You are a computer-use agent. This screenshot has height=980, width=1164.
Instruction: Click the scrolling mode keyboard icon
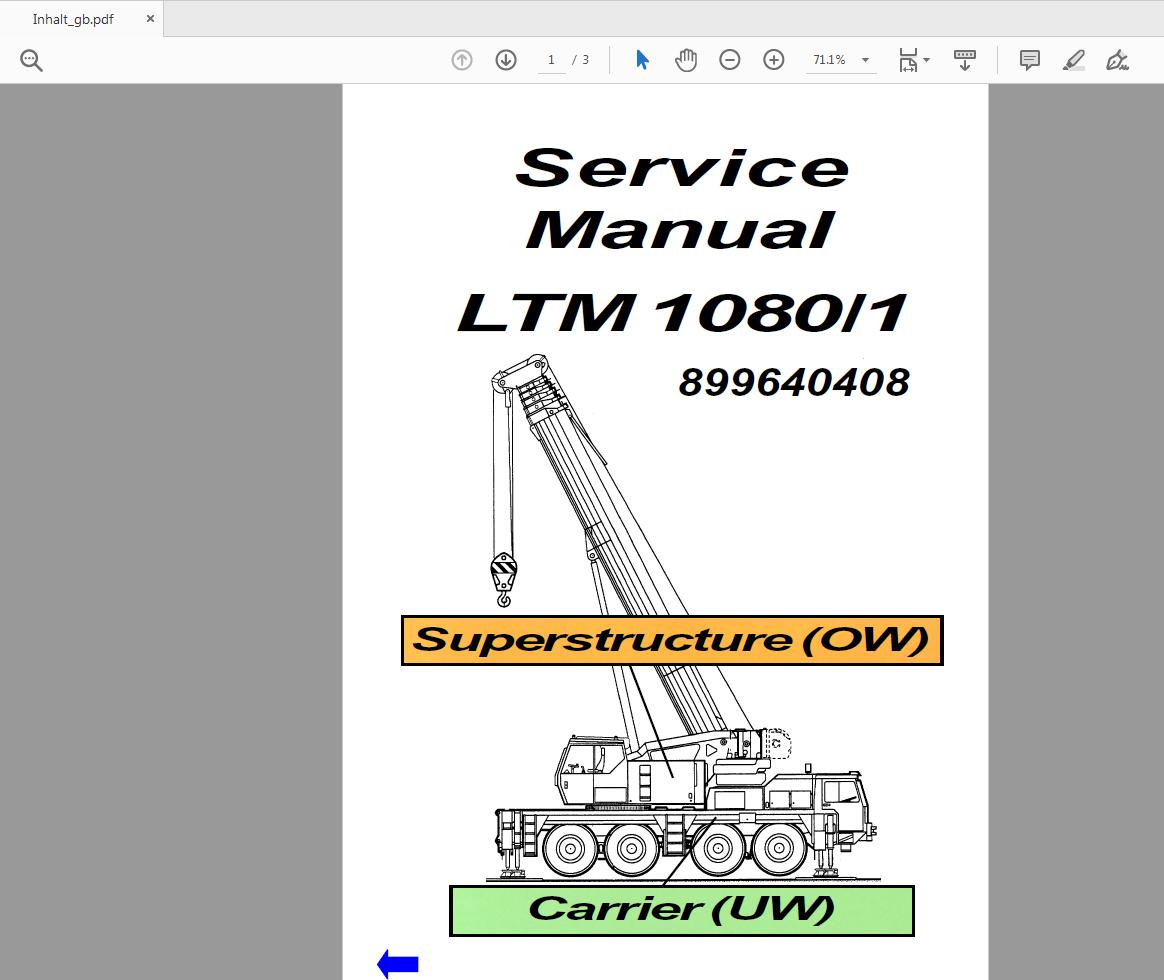coord(964,60)
